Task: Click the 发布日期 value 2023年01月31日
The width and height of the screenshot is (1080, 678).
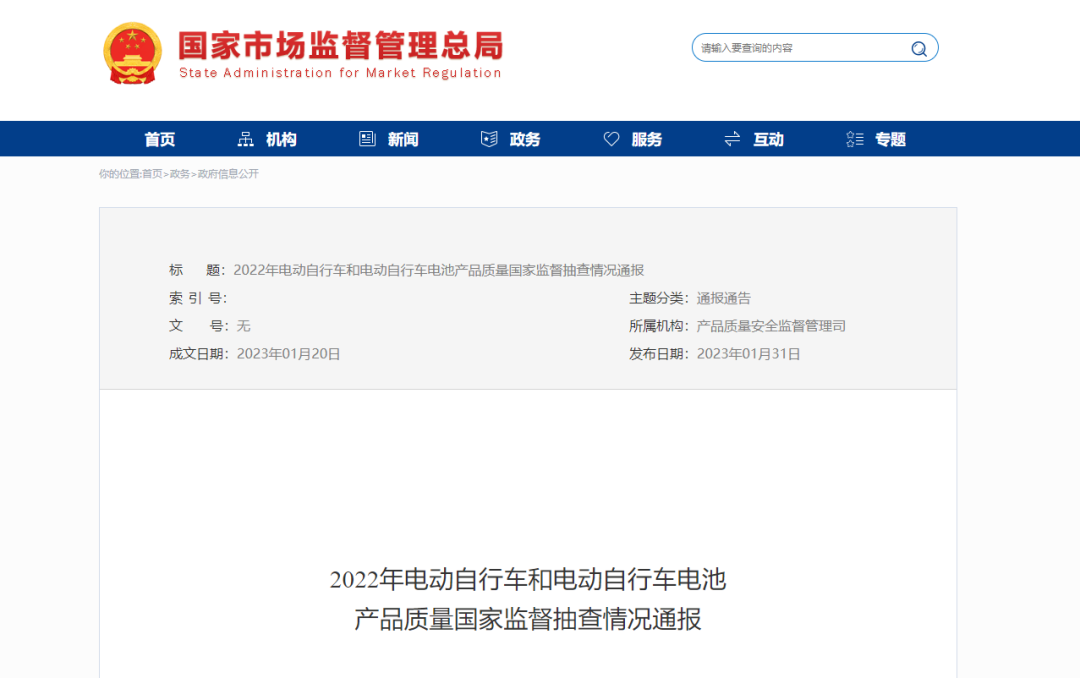Action: coord(748,354)
